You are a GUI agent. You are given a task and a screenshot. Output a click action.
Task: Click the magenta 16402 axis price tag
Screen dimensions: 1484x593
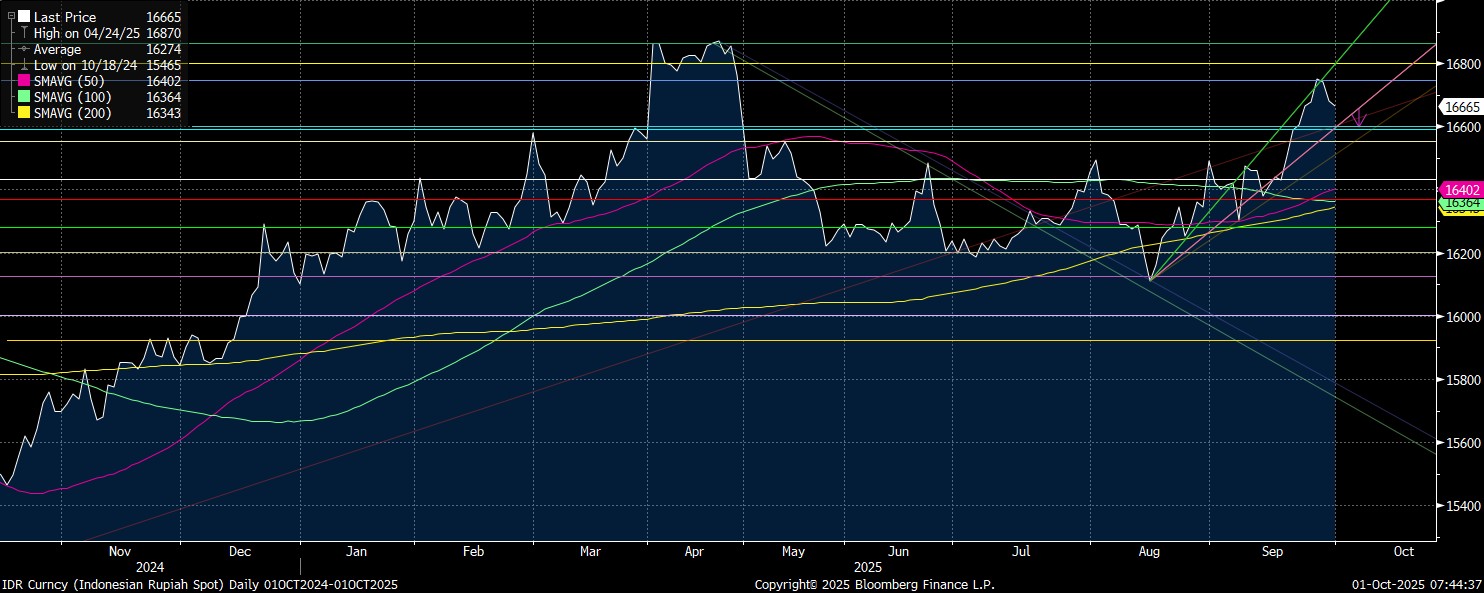pyautogui.click(x=1459, y=189)
